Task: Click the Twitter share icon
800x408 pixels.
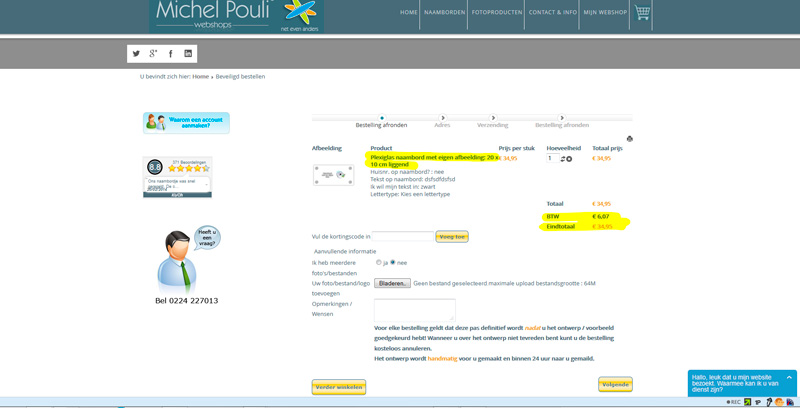Action: (x=136, y=54)
